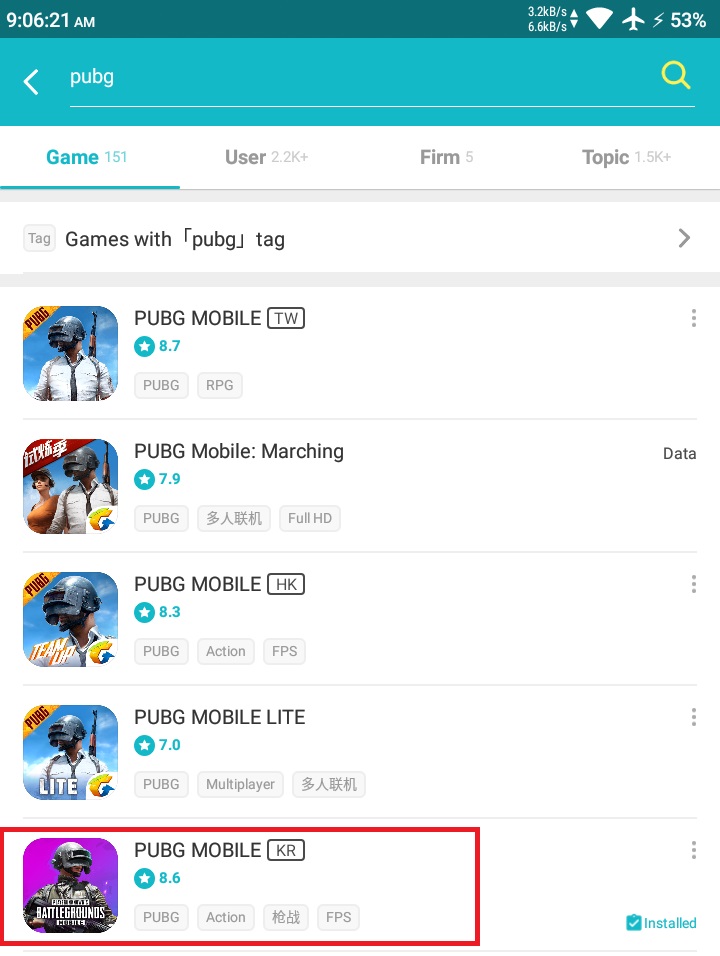
Task: Tap the yellow search magnifier icon
Action: 675,76
